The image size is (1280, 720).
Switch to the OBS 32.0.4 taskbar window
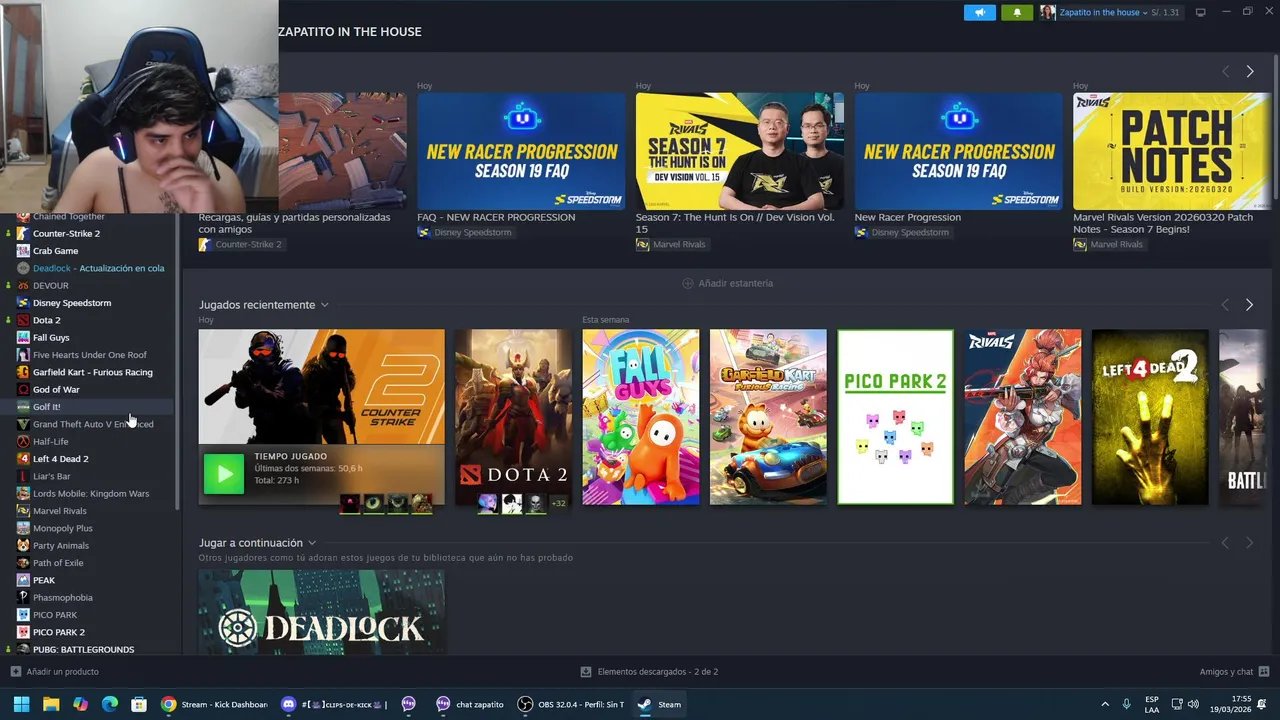[x=571, y=704]
